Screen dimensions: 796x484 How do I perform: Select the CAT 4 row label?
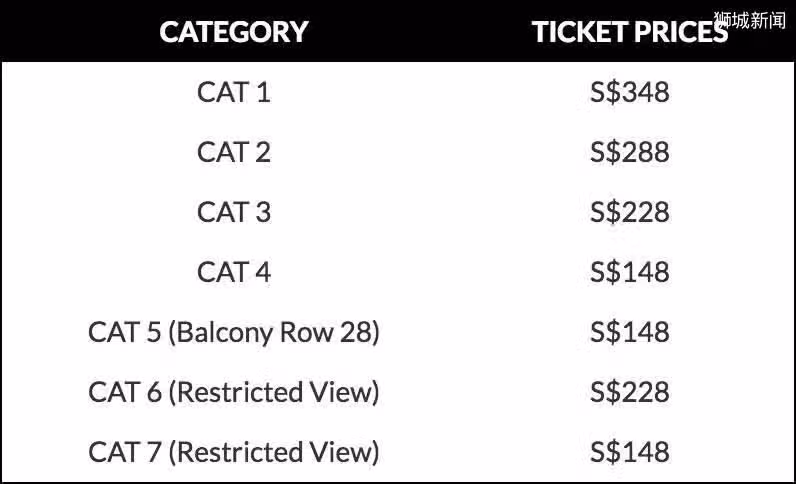pos(234,272)
